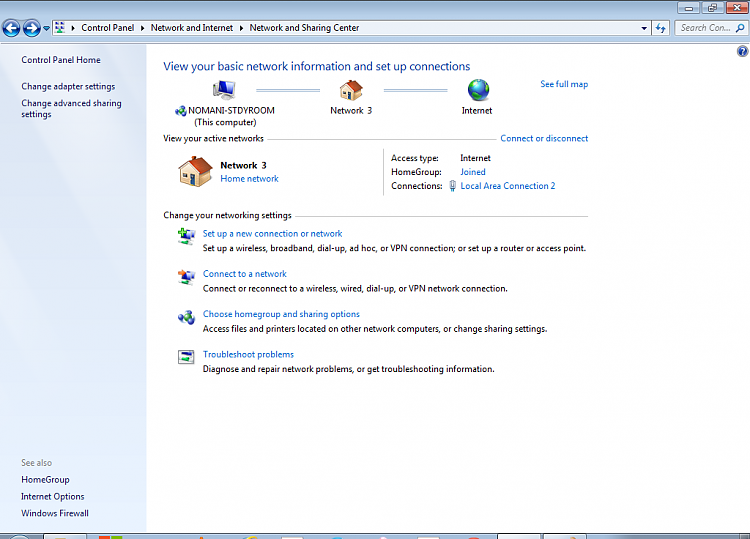This screenshot has width=750, height=539.
Task: Expand the arrow after Network and Internet
Action: pos(241,28)
